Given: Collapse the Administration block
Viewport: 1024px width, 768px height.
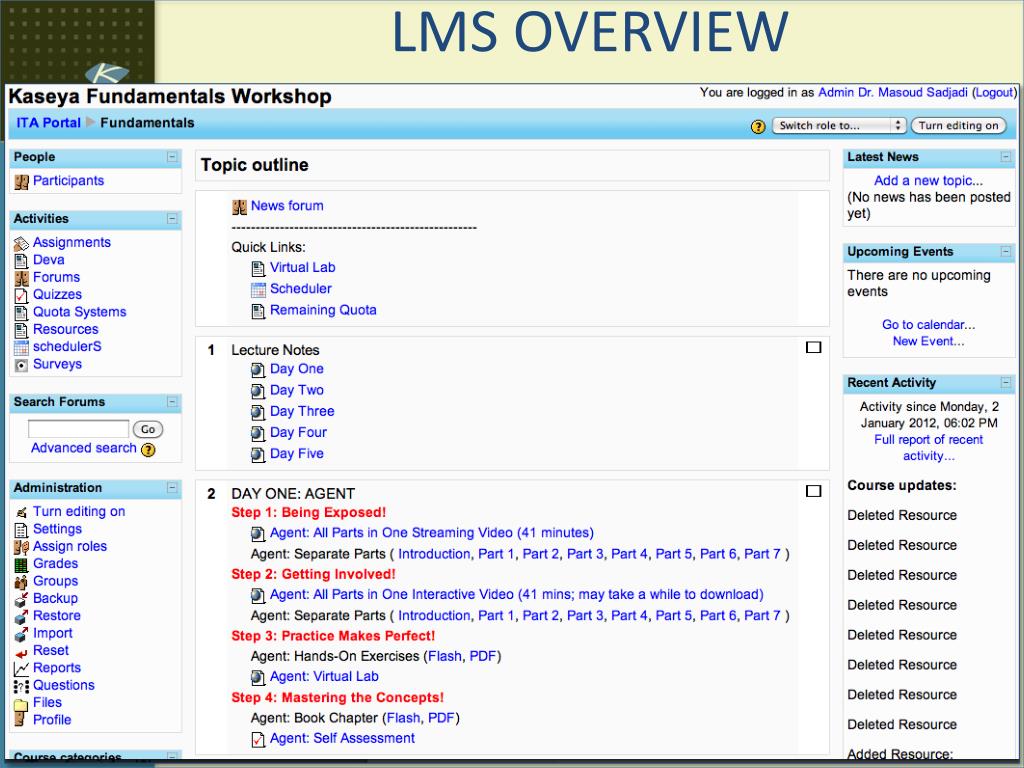Looking at the screenshot, I should (172, 488).
